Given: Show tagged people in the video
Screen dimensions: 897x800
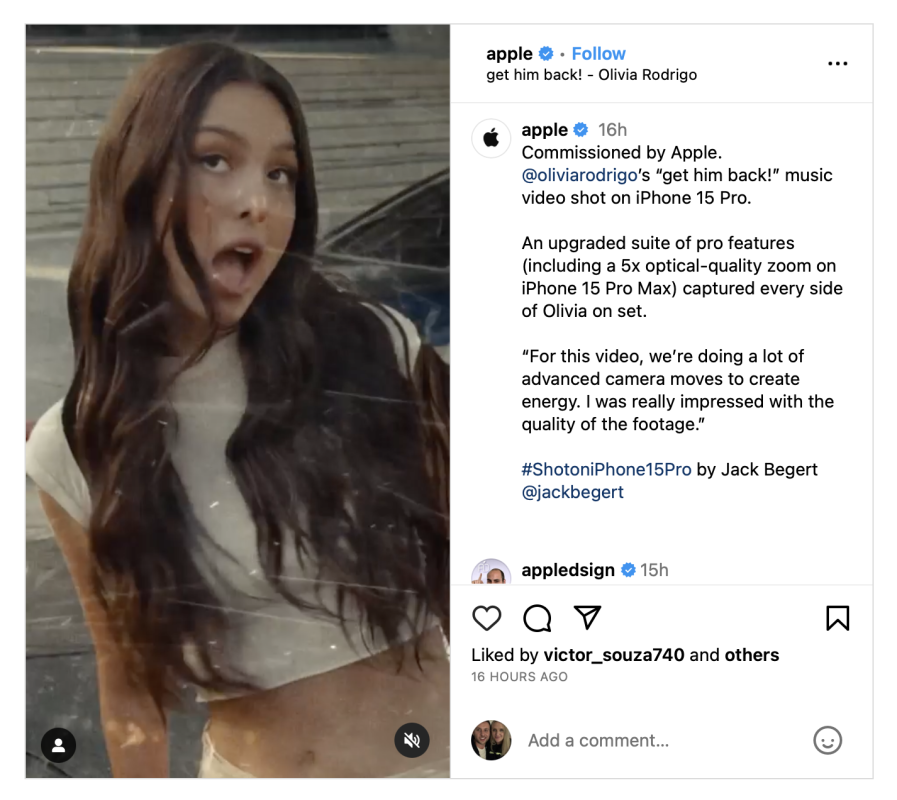Looking at the screenshot, I should pos(59,745).
